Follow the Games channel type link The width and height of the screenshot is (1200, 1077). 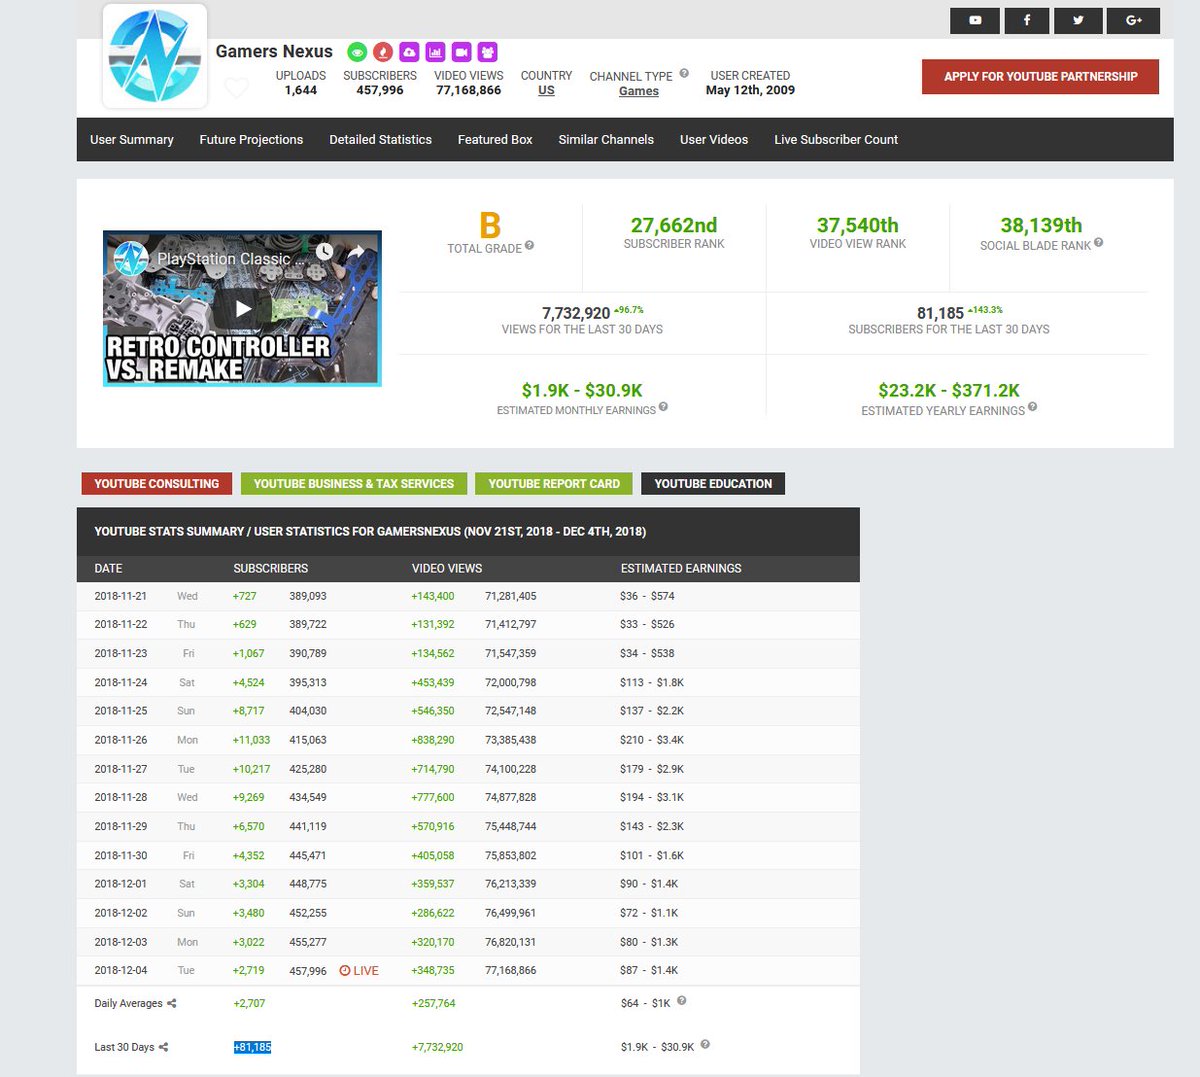[639, 91]
